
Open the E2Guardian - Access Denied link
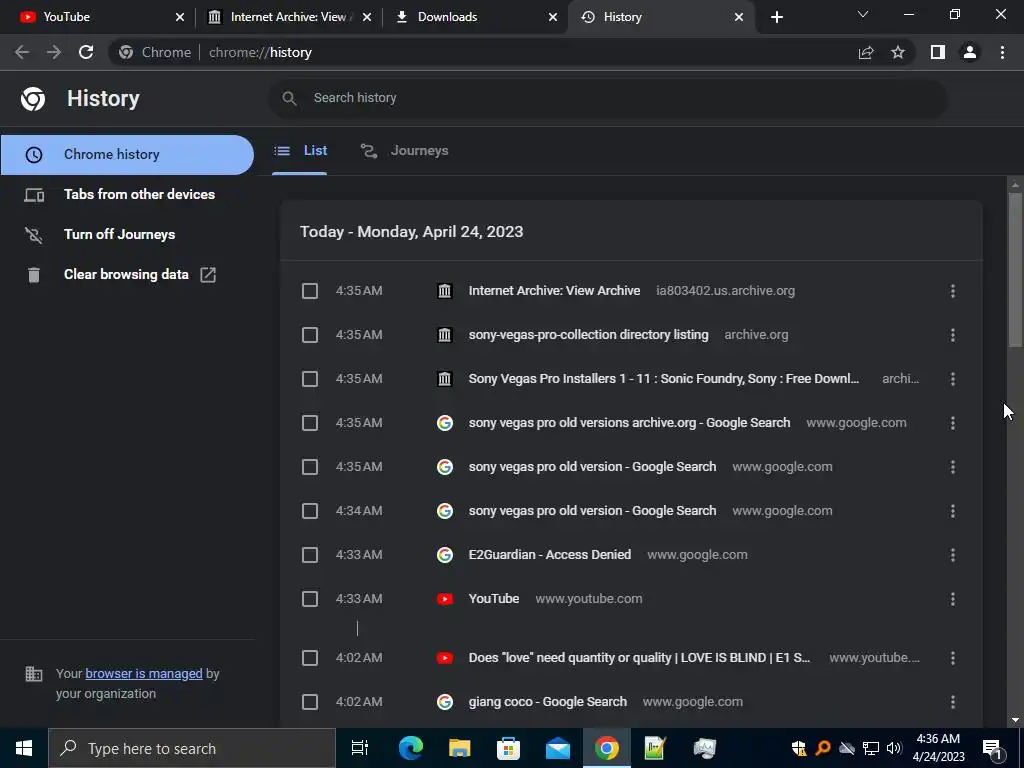point(550,555)
